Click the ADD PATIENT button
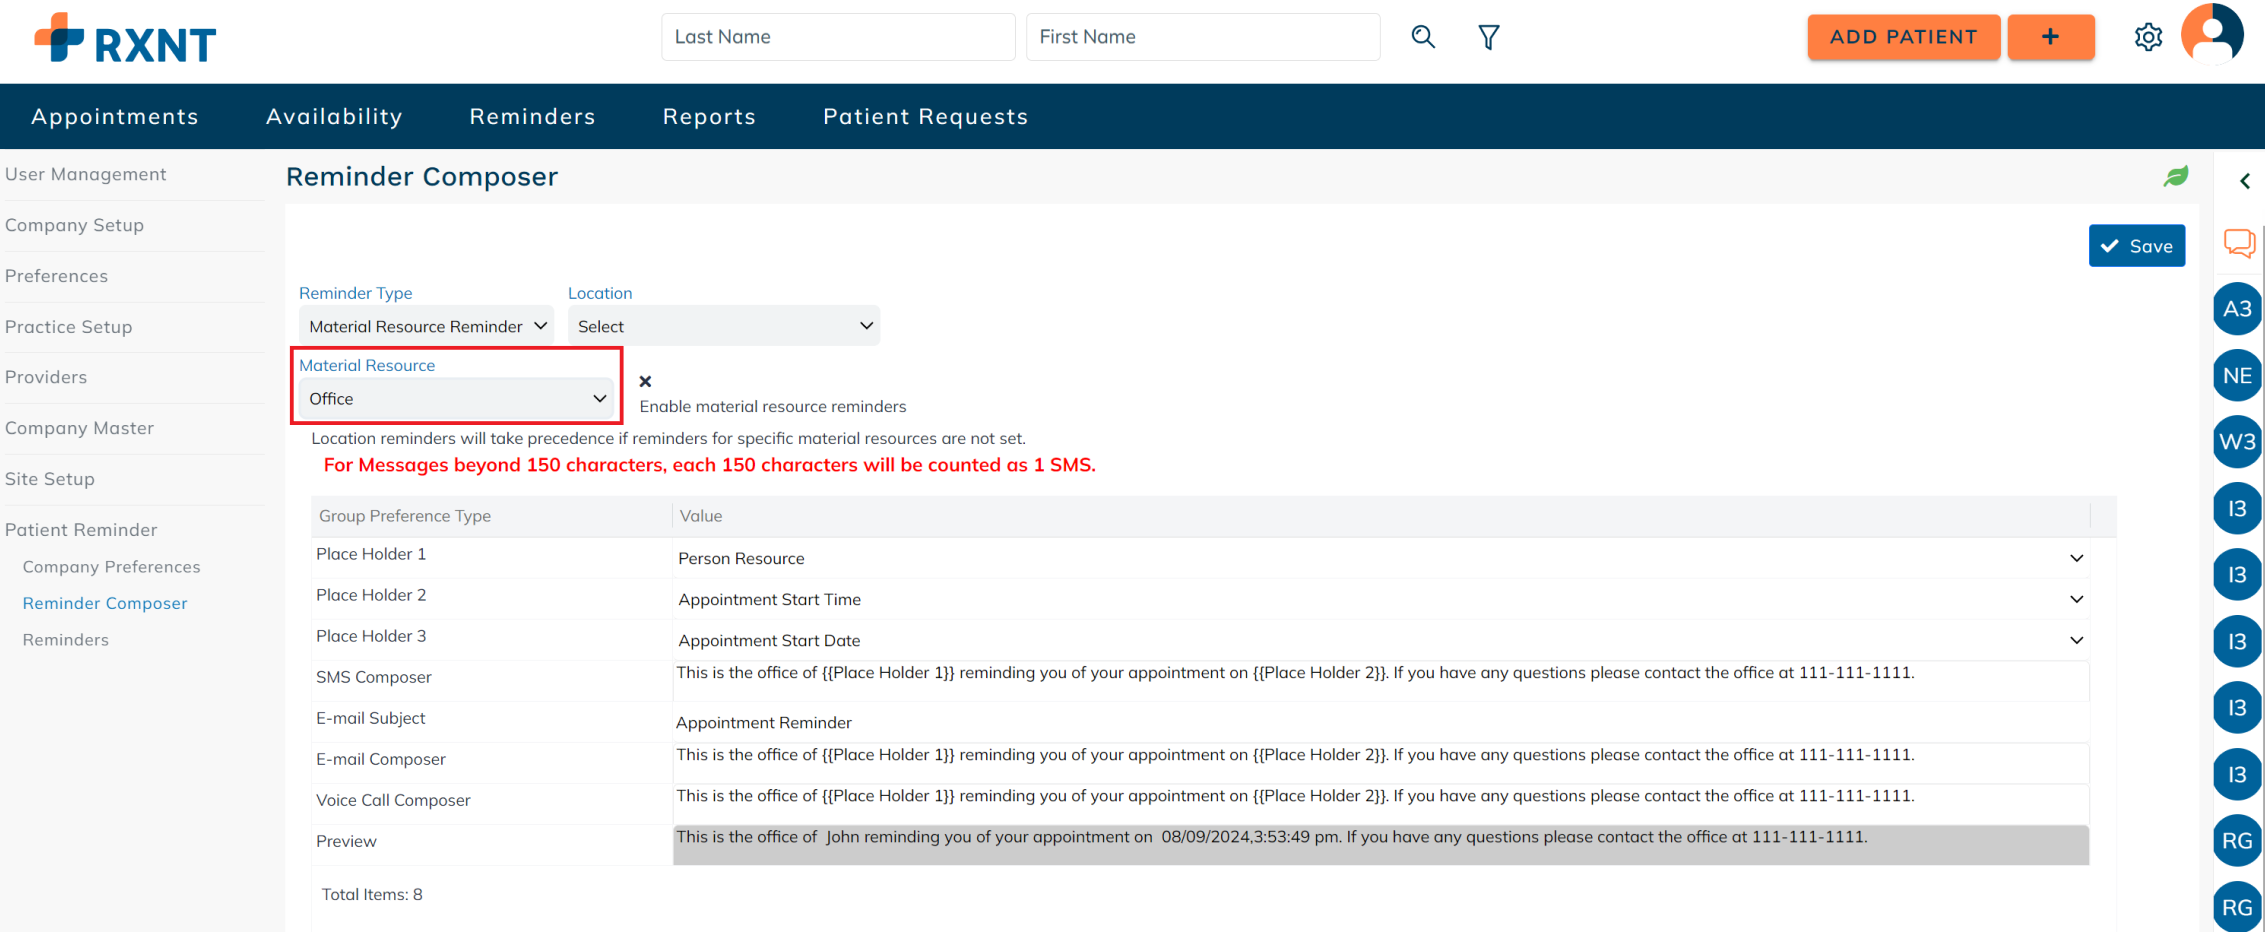Image resolution: width=2265 pixels, height=932 pixels. pos(1903,37)
